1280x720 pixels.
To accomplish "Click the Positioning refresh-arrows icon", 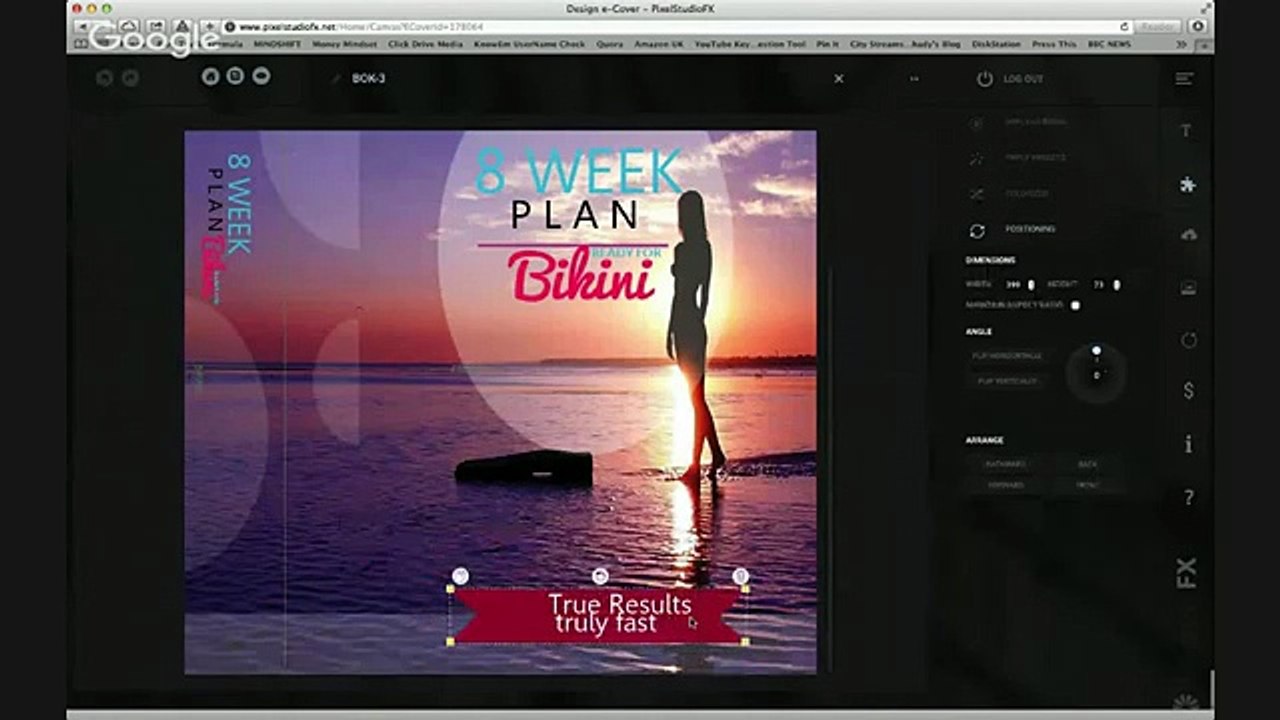I will point(977,230).
